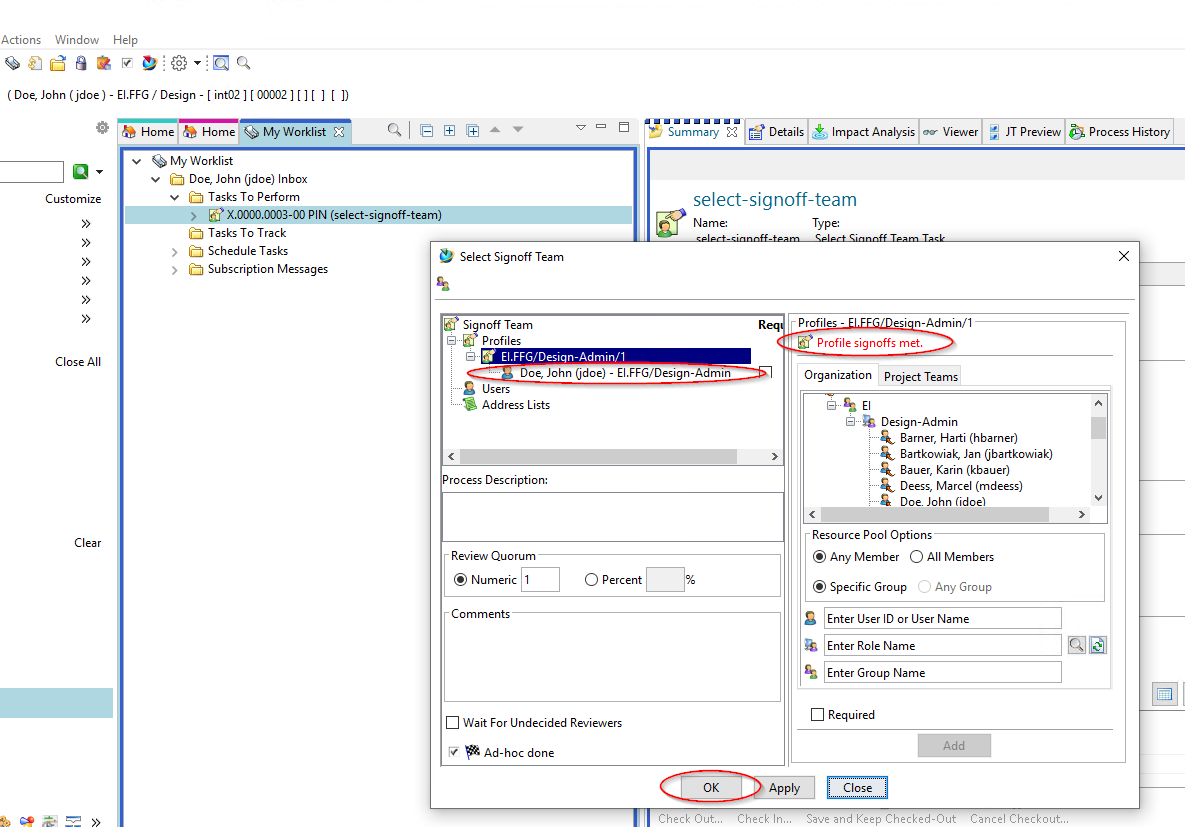Select the Percent review quorum option

(591, 580)
